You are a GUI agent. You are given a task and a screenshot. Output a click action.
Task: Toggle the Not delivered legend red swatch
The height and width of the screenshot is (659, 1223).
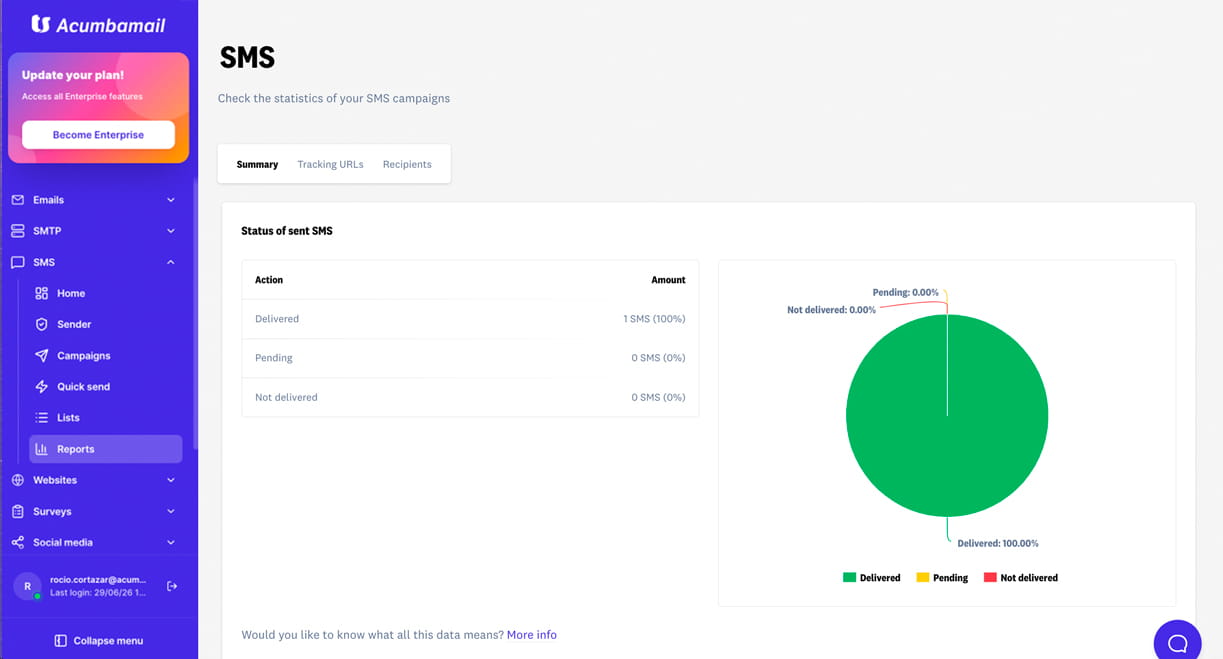[990, 578]
